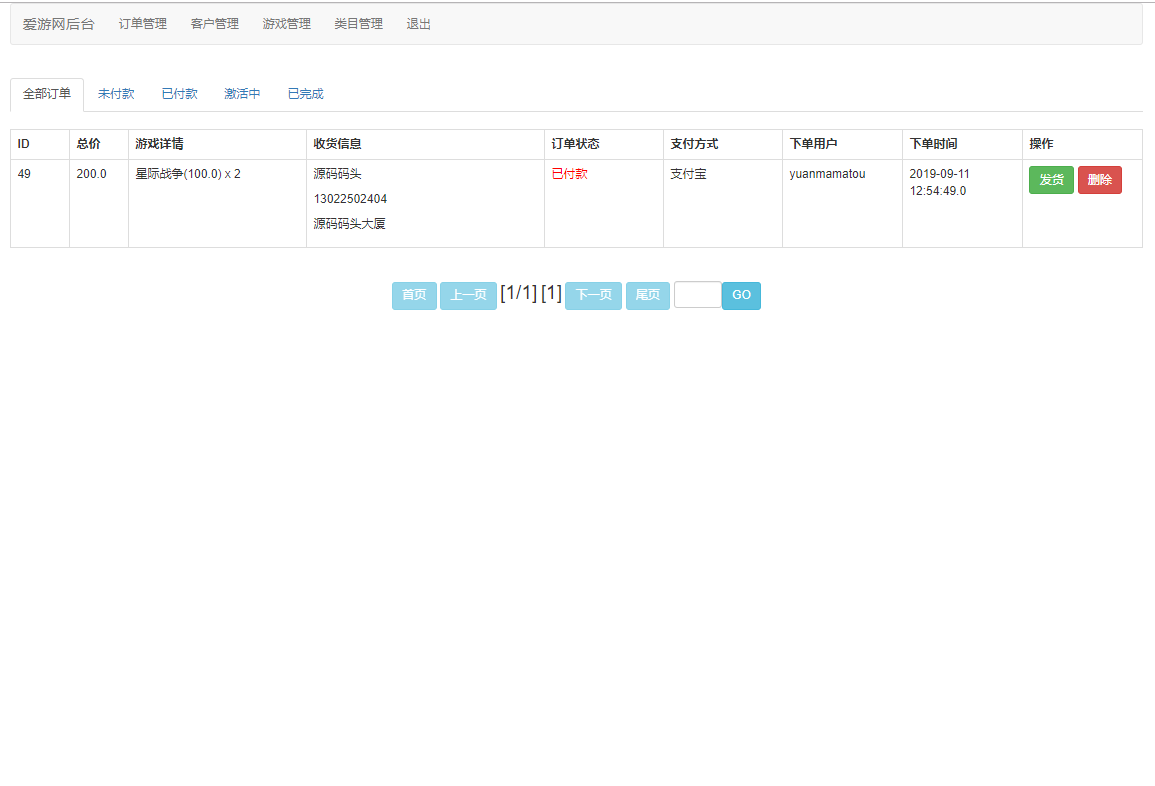Viewport: 1155px width, 786px height.
Task: Click the red 删除 button to delete order
Action: (1100, 179)
